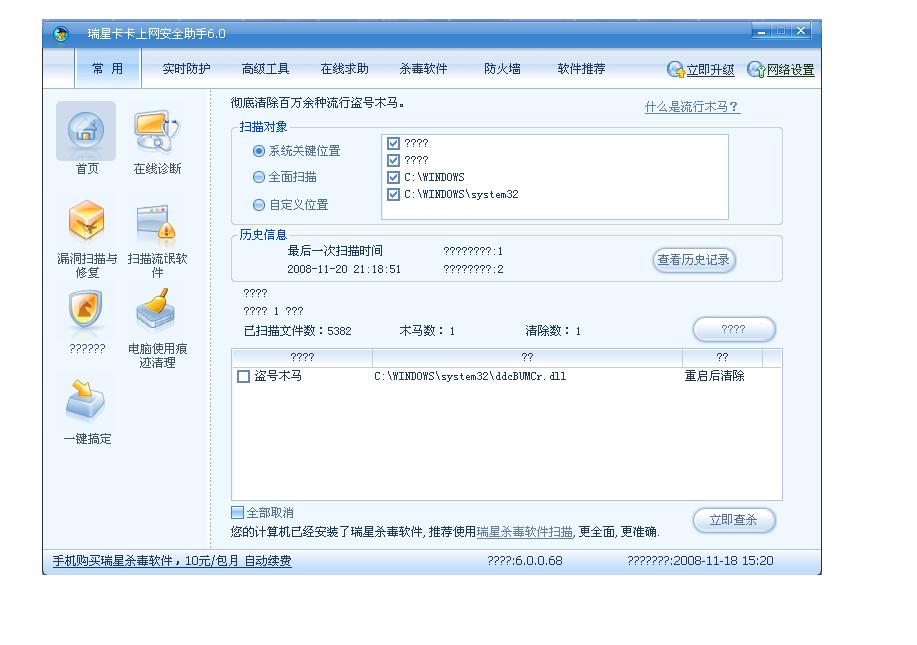
Task: Open the 杀毒软件 tab
Action: 423,69
